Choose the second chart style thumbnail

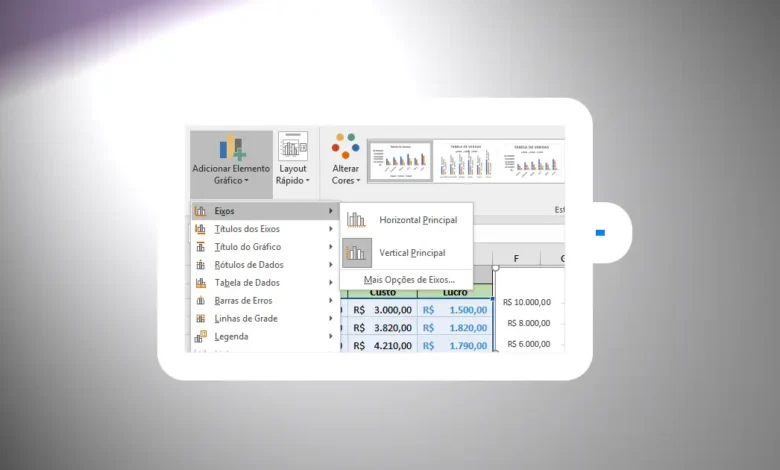[x=468, y=160]
